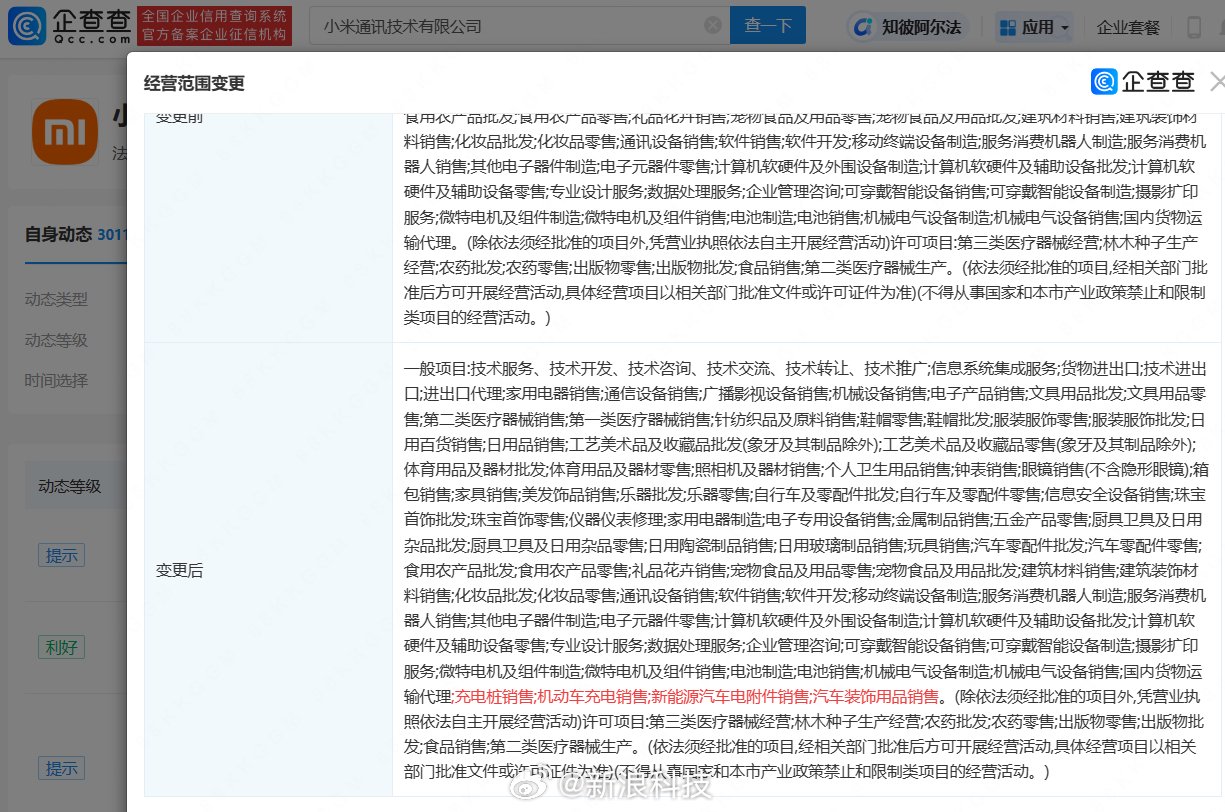Click the orange Xiaomi company logo
This screenshot has height=812, width=1225.
click(65, 132)
